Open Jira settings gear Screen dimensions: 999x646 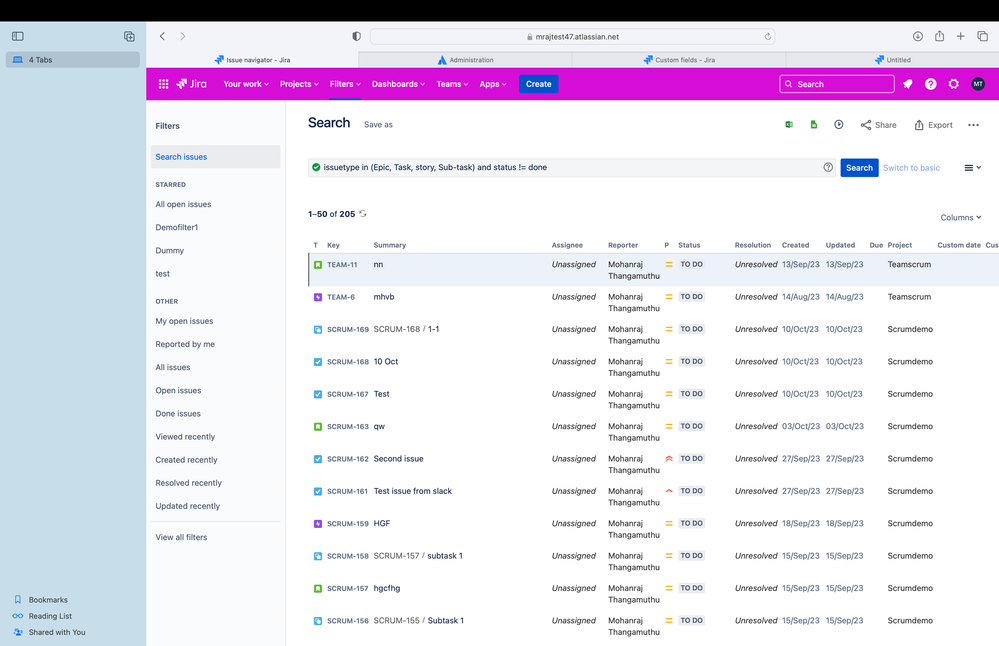coord(953,84)
